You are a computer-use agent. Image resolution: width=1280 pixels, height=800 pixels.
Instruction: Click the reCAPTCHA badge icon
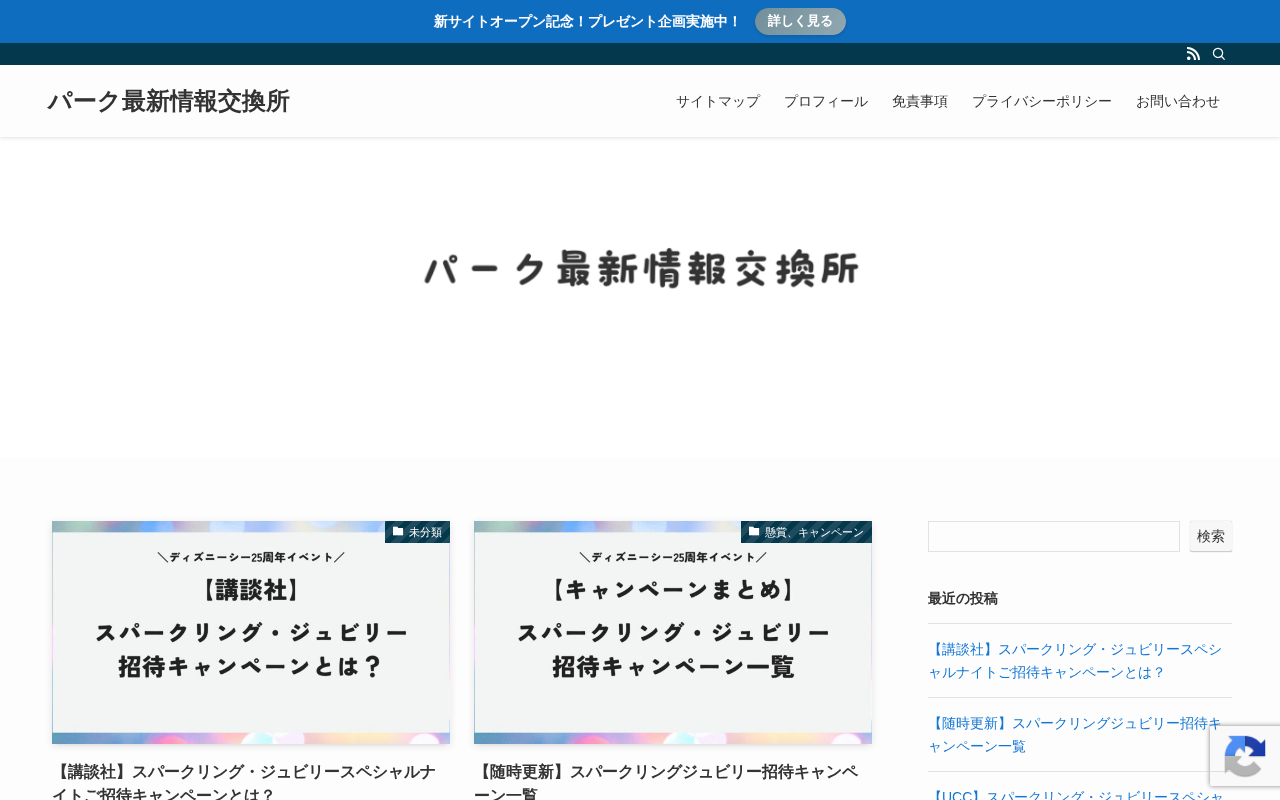coord(1245,756)
